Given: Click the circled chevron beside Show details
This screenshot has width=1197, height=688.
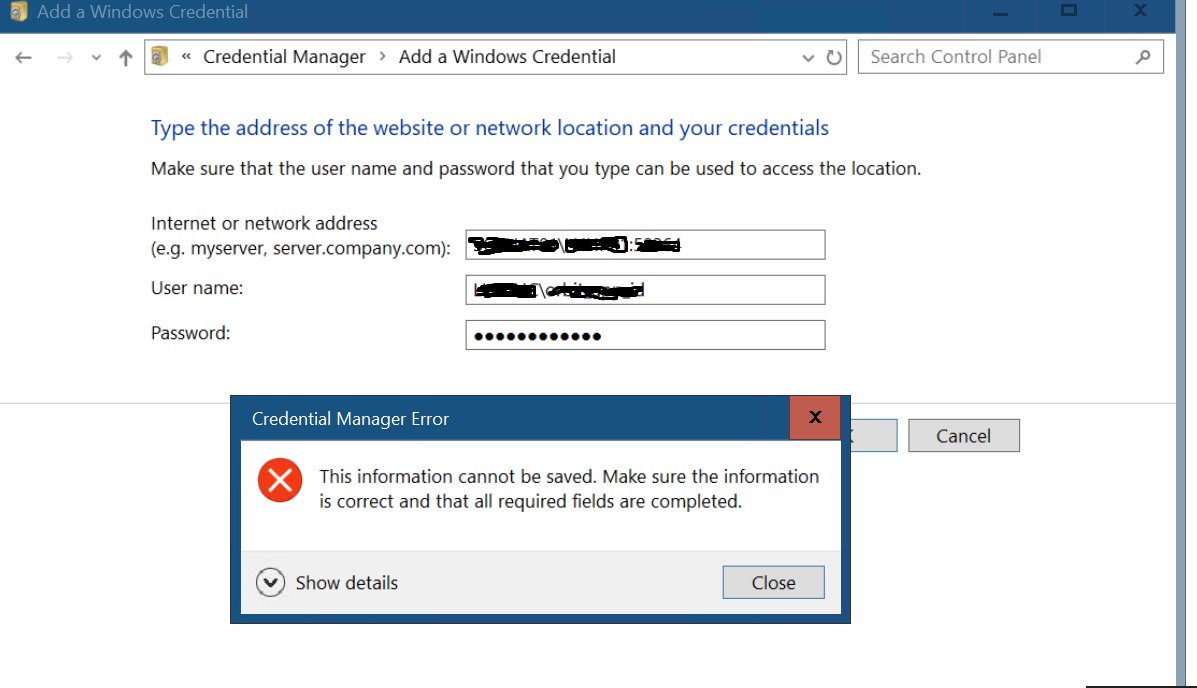Looking at the screenshot, I should click(270, 582).
